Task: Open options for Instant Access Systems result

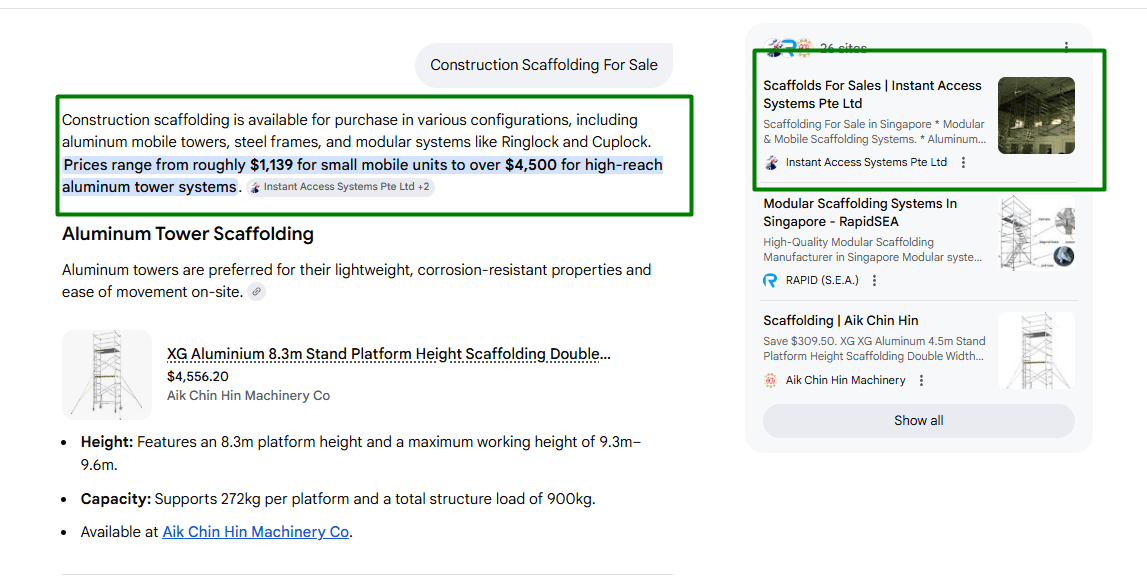Action: 963,162
